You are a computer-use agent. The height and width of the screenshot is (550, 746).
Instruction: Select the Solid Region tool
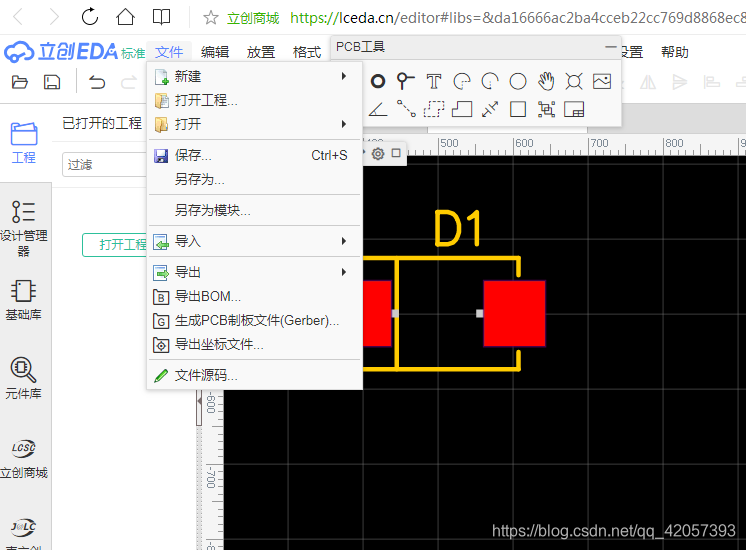(x=462, y=109)
